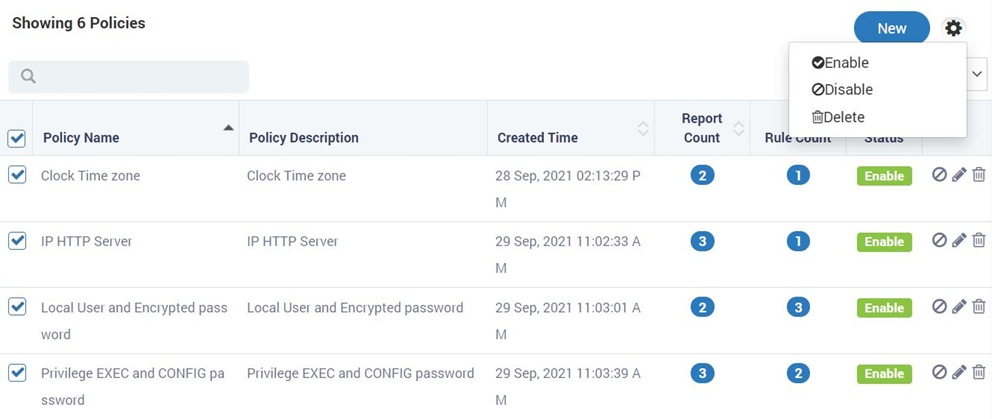Click the trash icon for Local User policy
Screen dimensions: 992x419
click(979, 306)
